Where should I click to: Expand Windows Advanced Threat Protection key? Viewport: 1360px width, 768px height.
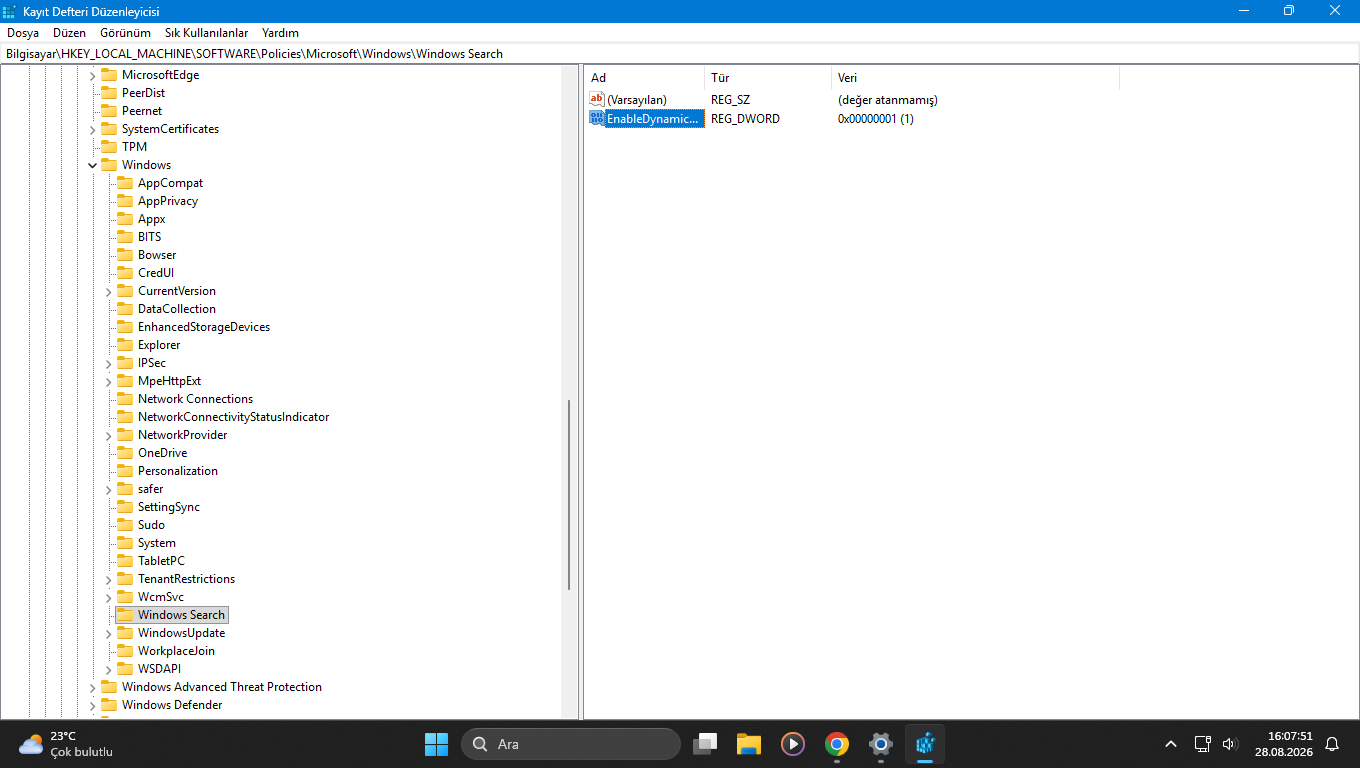pyautogui.click(x=93, y=687)
